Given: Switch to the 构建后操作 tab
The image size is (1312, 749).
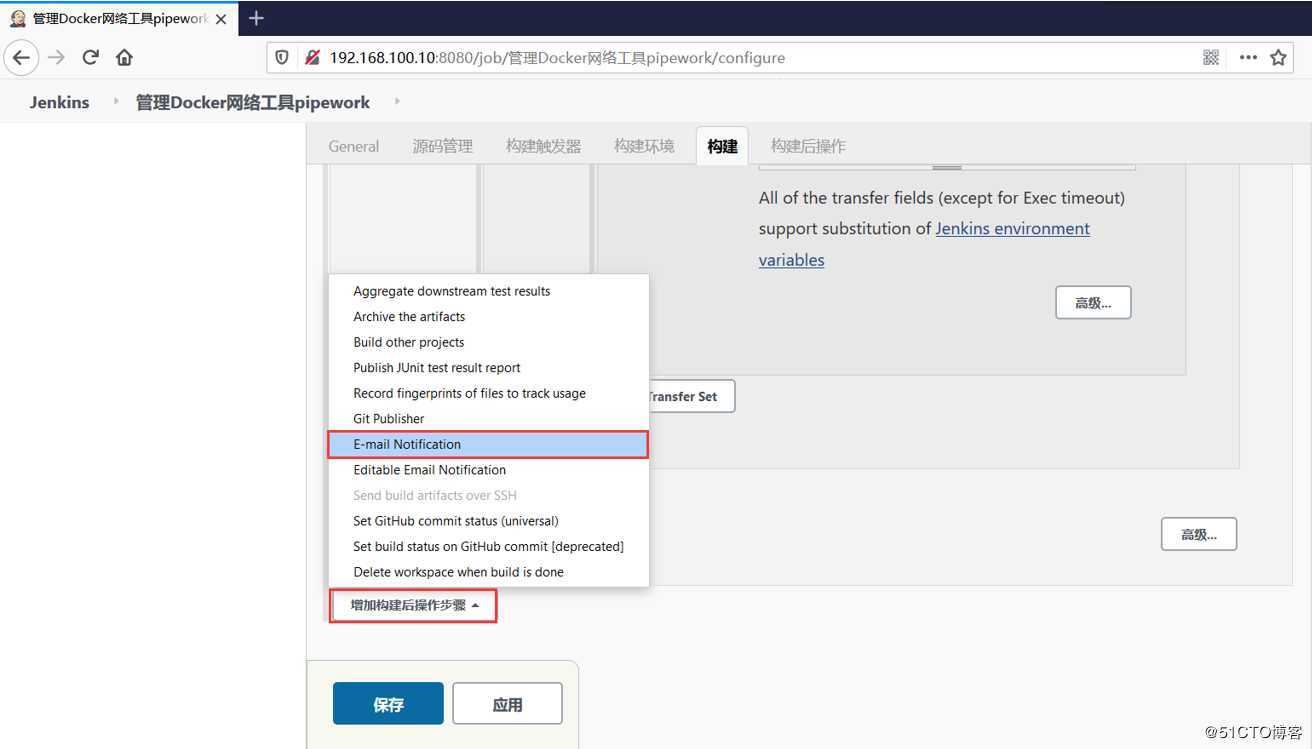Looking at the screenshot, I should click(808, 146).
